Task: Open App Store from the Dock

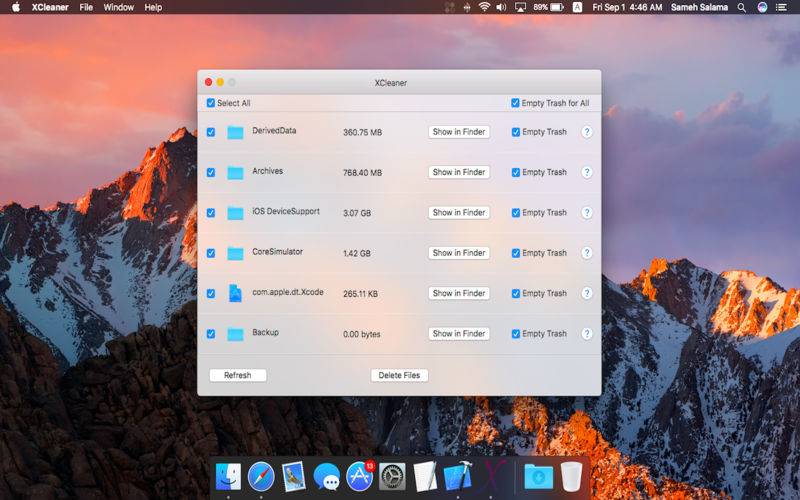Action: [360, 477]
